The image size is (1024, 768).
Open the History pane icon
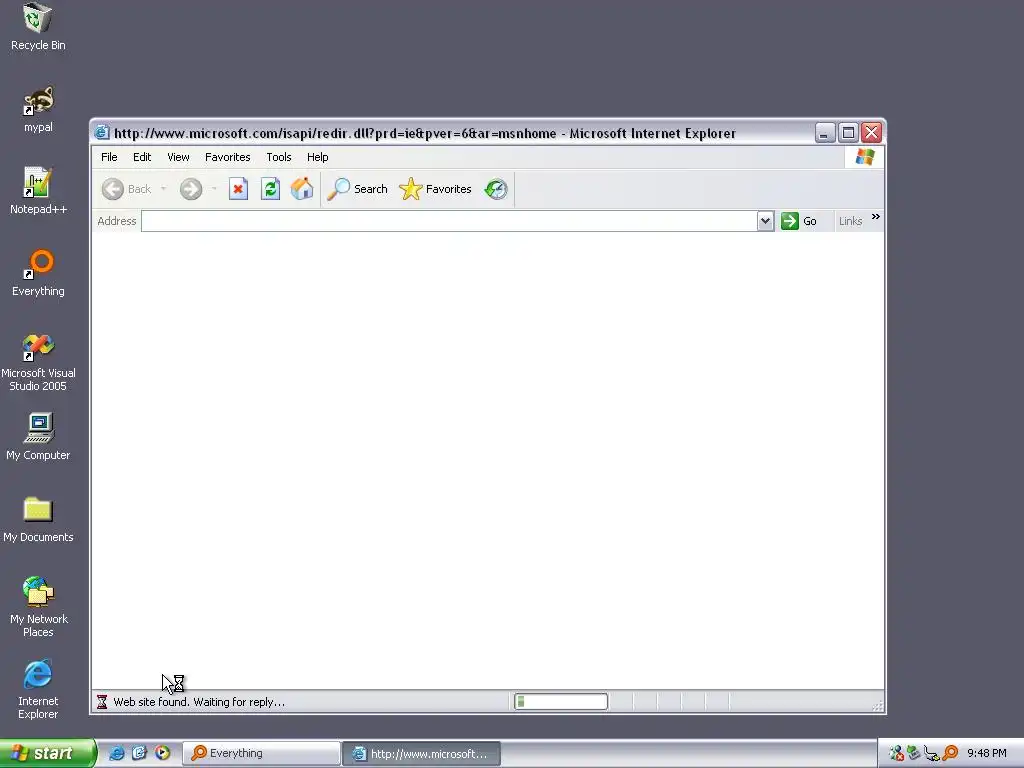click(x=496, y=189)
